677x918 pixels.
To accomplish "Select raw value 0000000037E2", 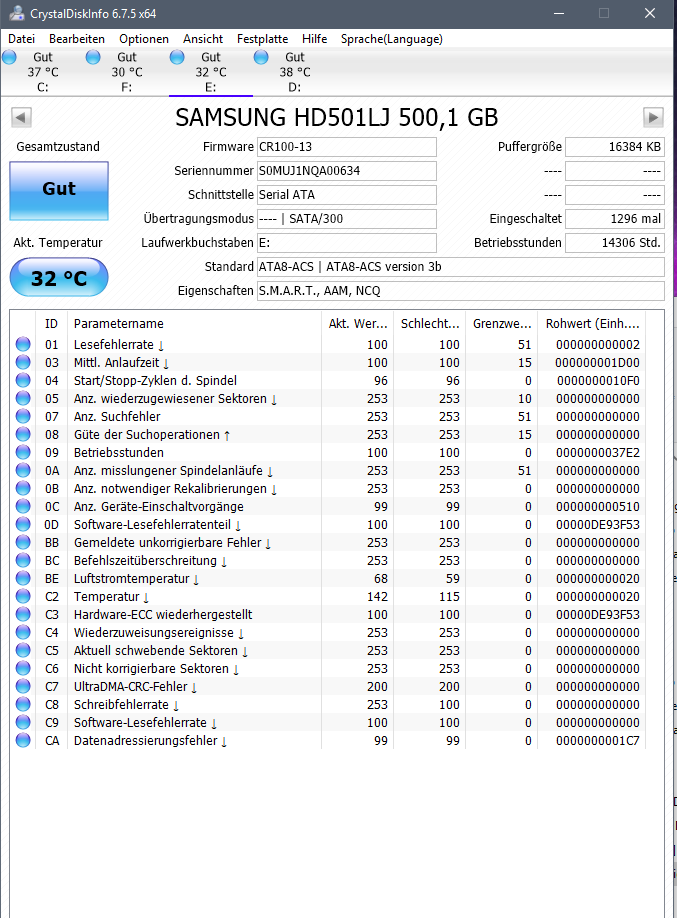I will click(x=598, y=453).
